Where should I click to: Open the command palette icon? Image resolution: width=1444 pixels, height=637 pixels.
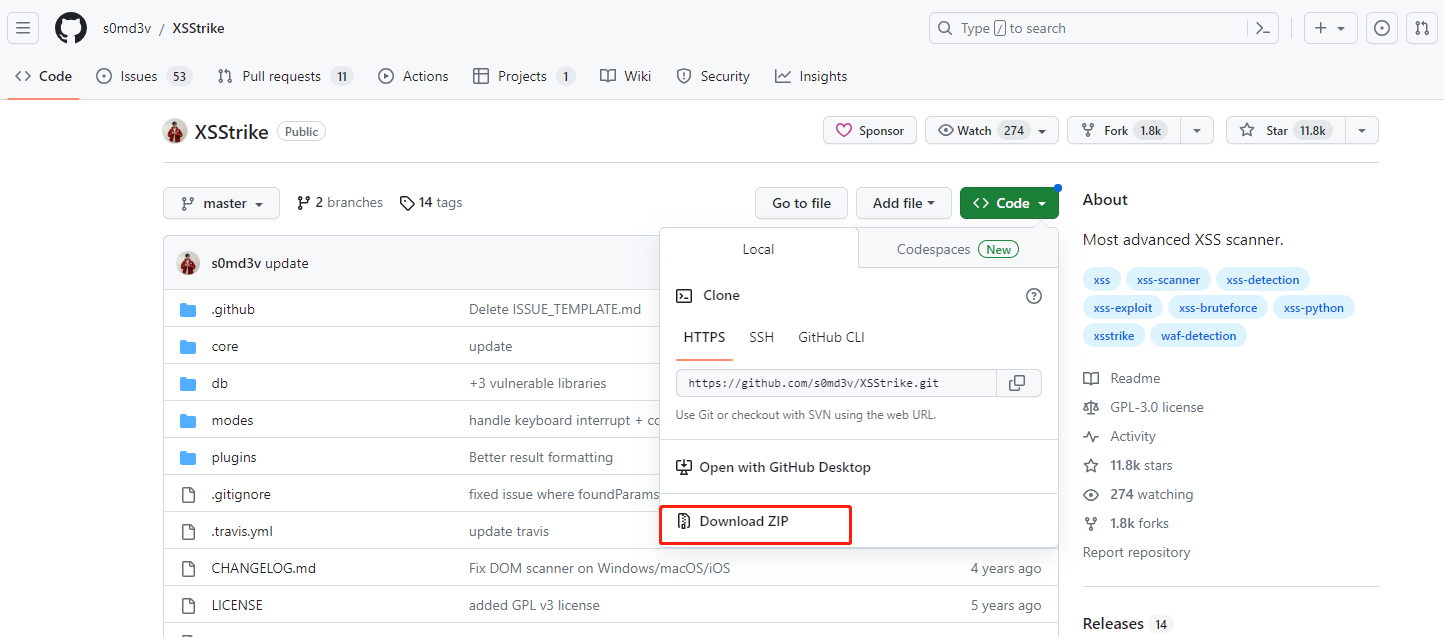tap(1264, 28)
